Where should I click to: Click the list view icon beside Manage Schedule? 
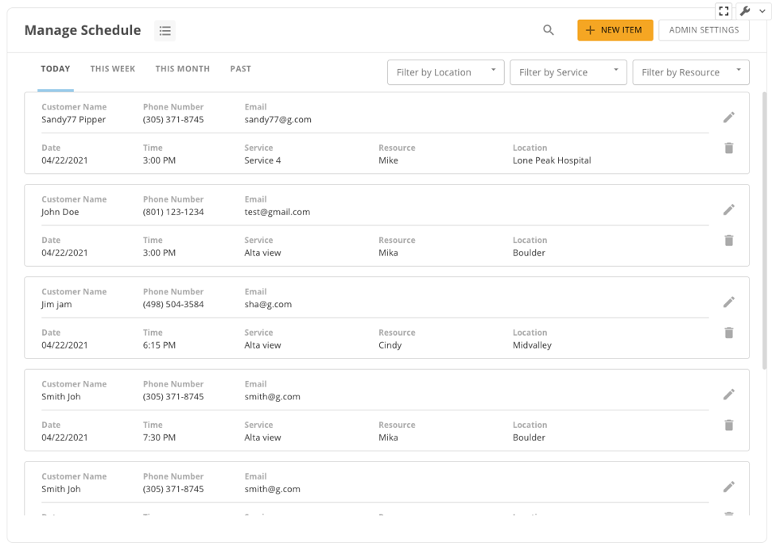[165, 31]
